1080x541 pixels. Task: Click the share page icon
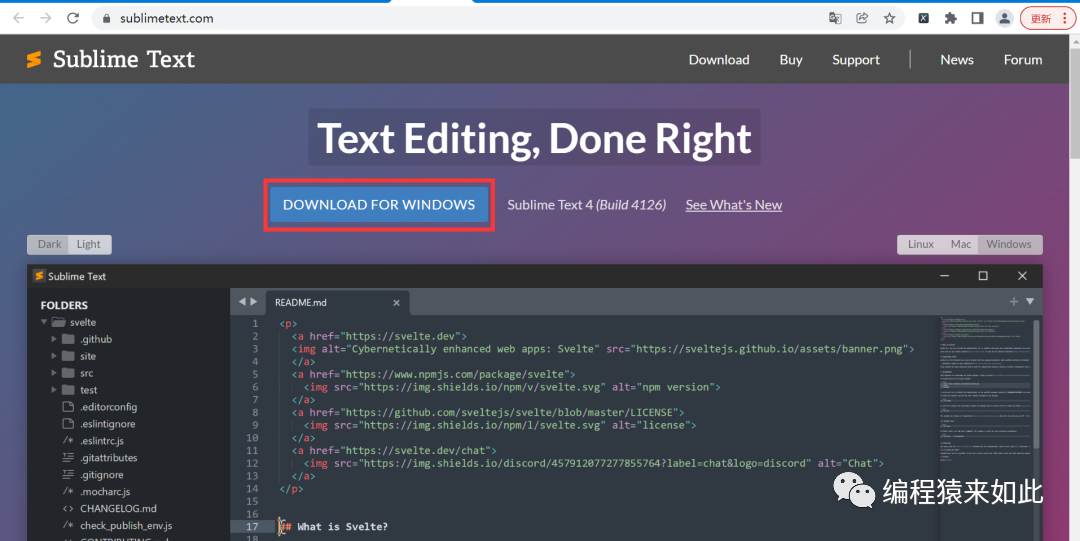pos(862,19)
